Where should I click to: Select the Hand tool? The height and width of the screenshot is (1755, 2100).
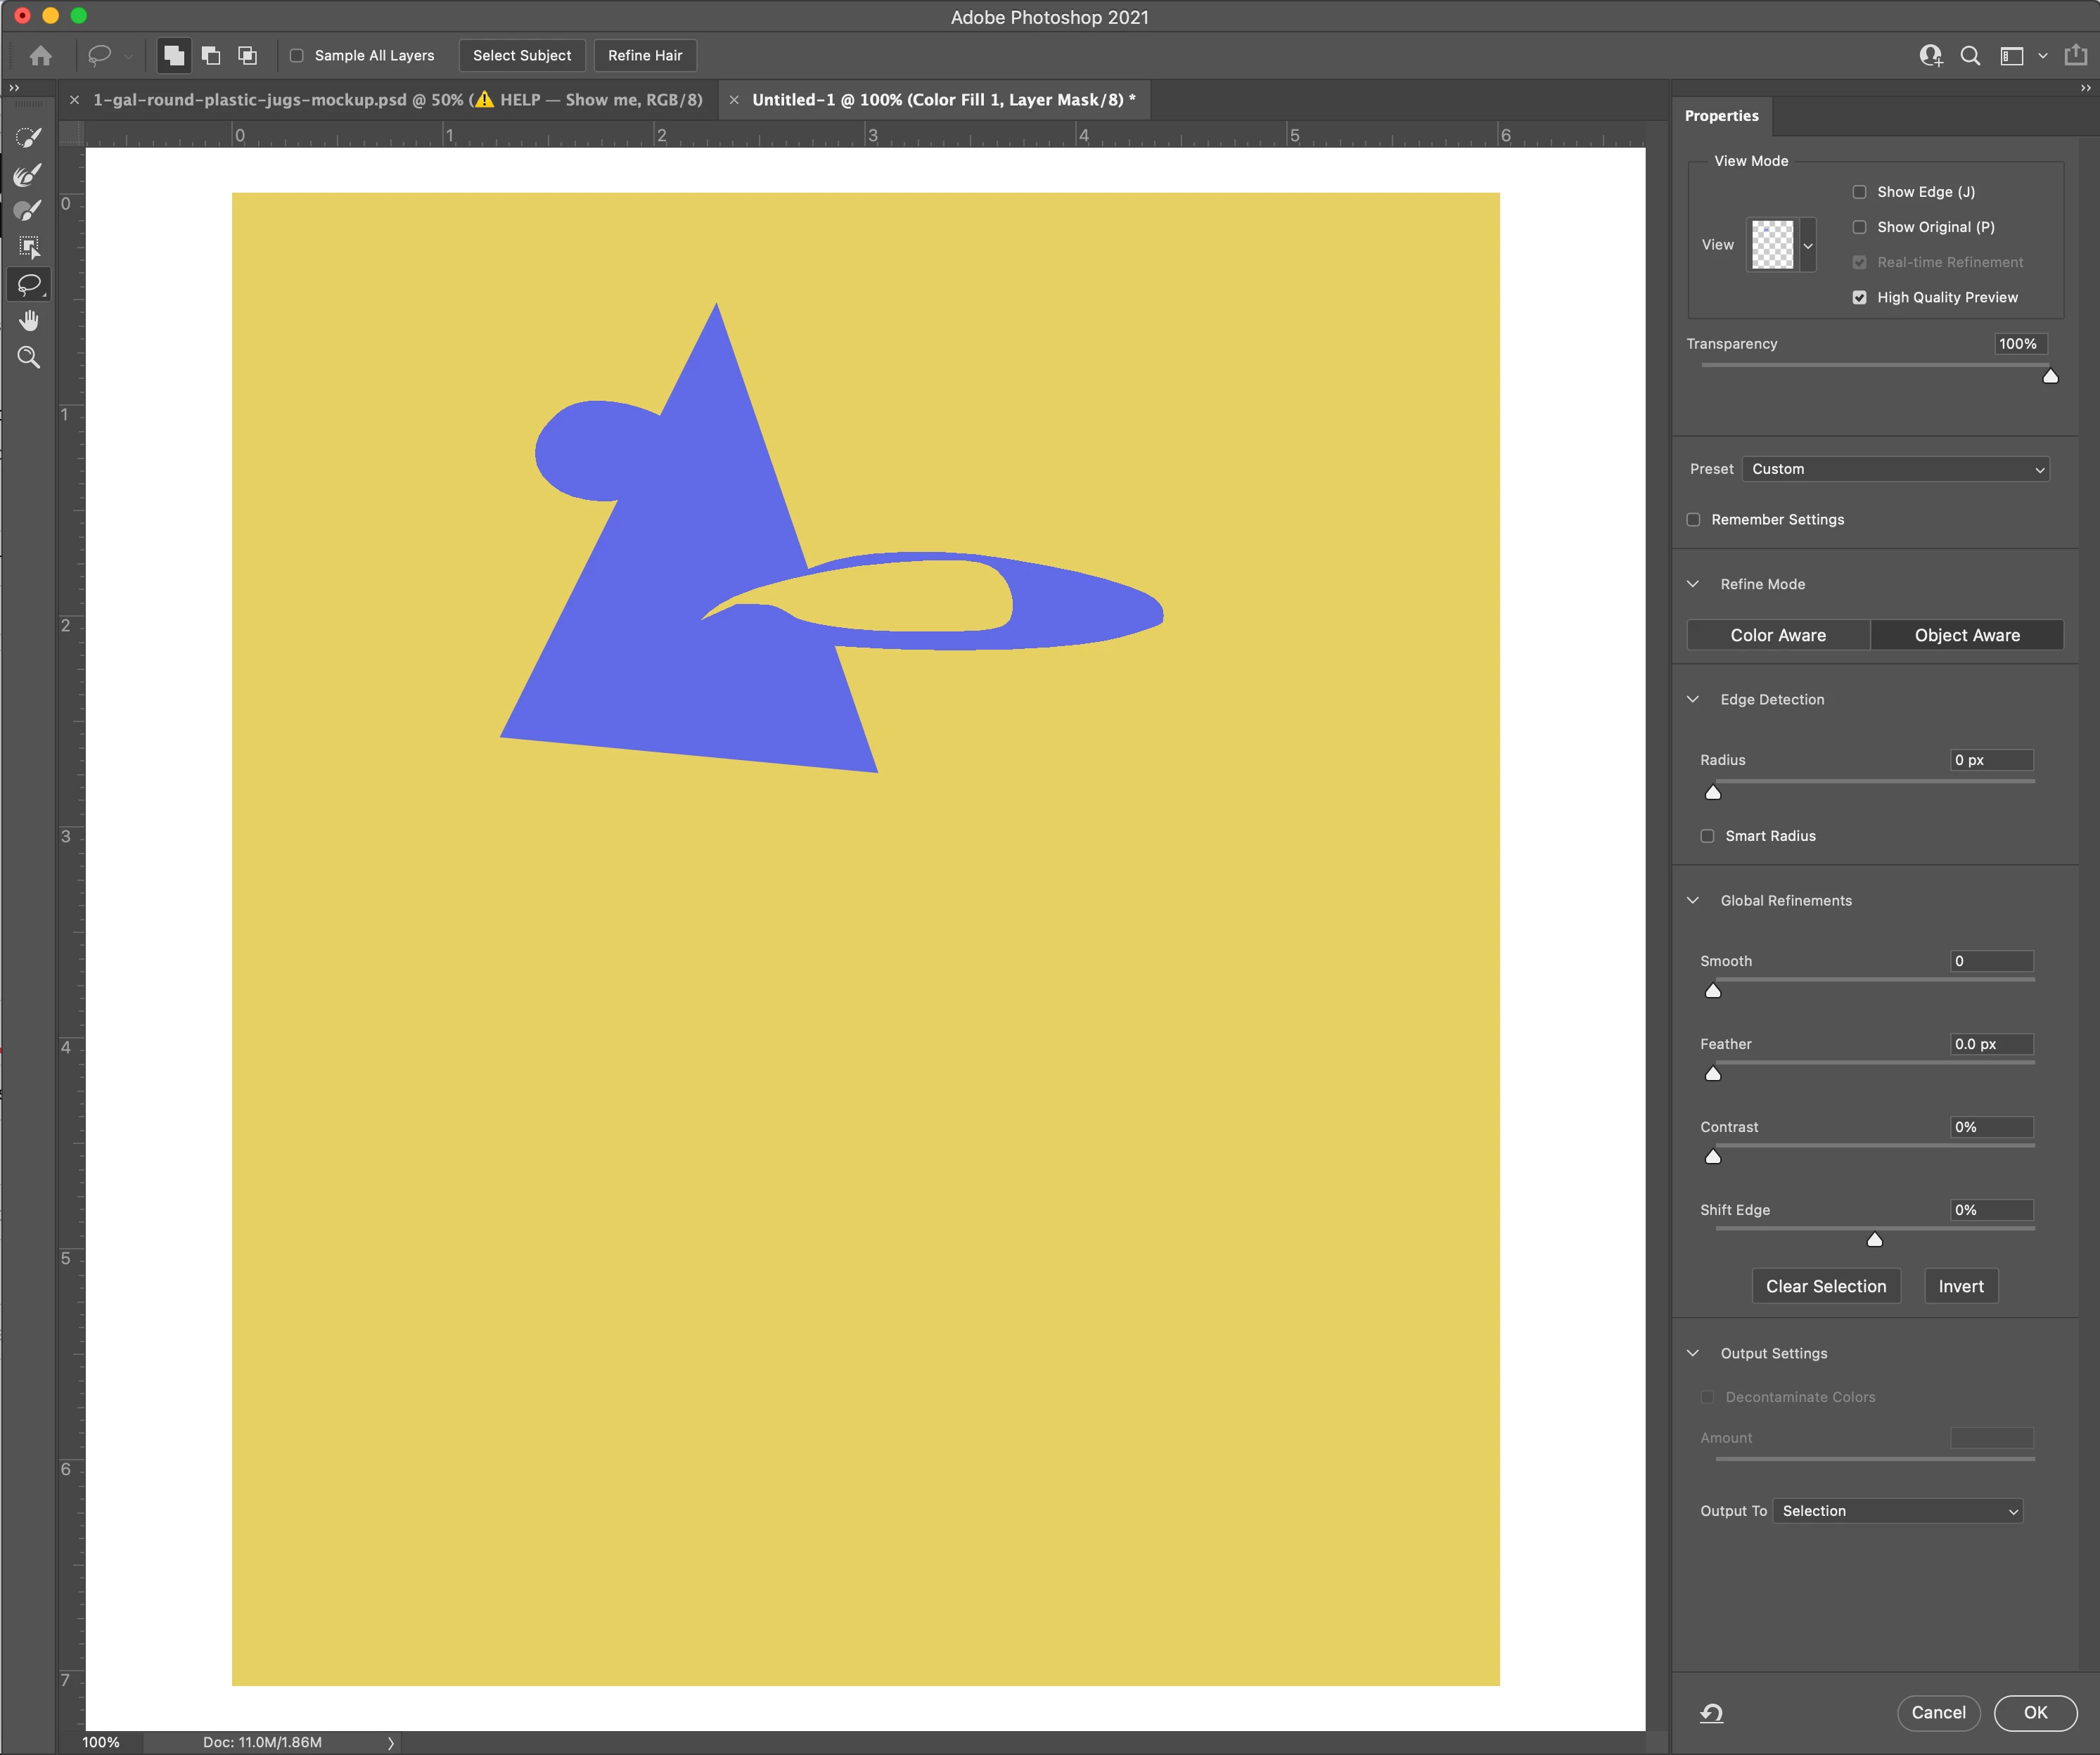(x=29, y=320)
